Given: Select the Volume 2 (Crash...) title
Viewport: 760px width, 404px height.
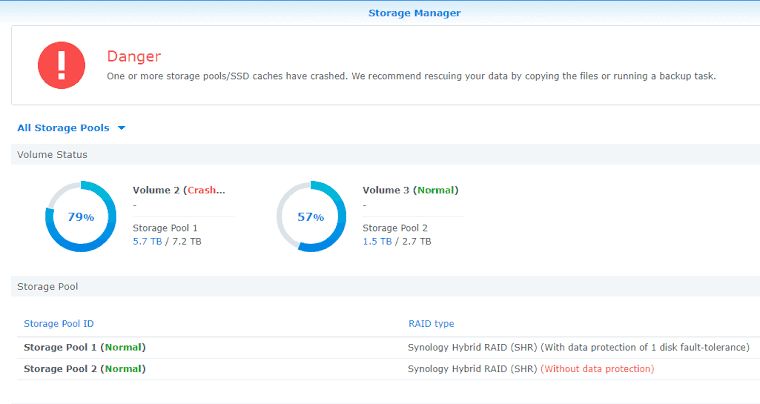Looking at the screenshot, I should tap(179, 190).
